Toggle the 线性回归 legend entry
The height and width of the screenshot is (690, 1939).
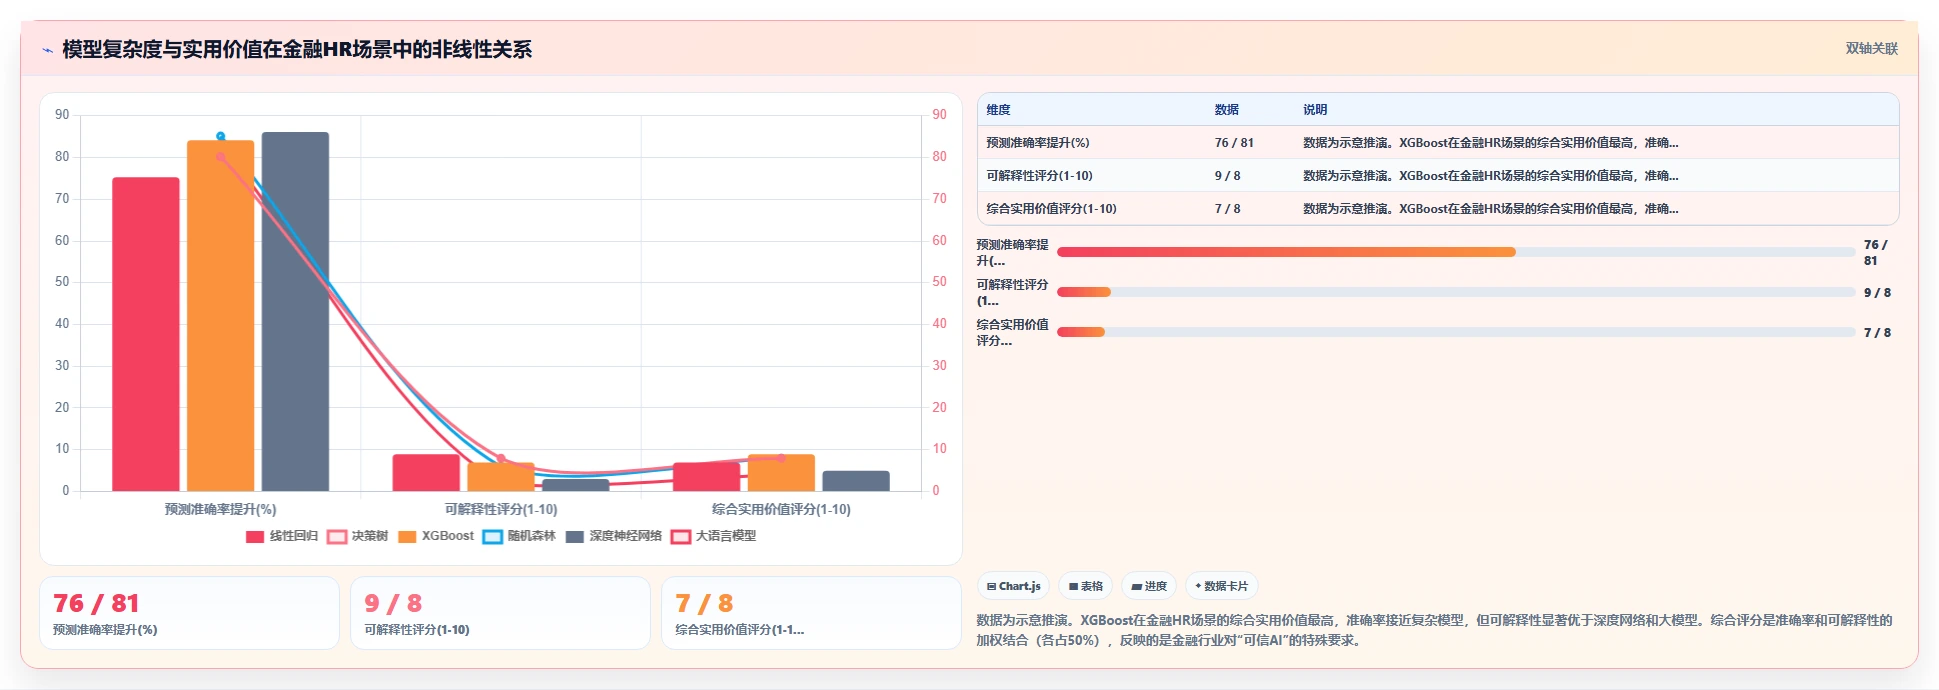click(x=282, y=536)
